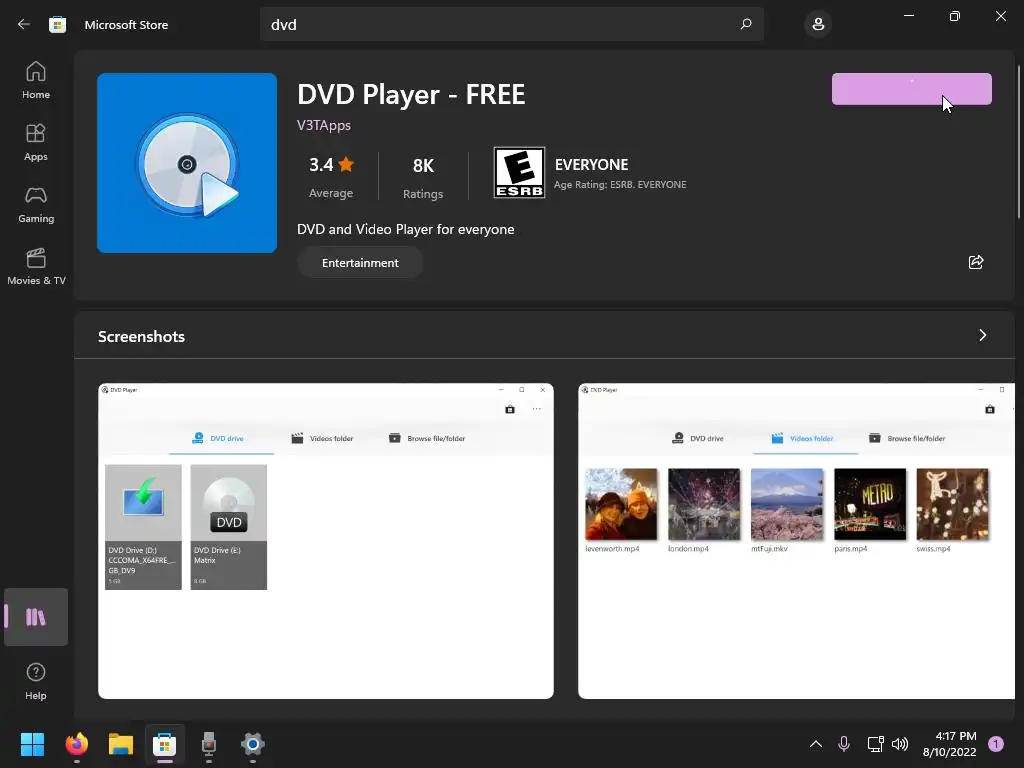Viewport: 1024px width, 768px height.
Task: Click the vertical scrollbar of the page
Action: click(1019, 142)
